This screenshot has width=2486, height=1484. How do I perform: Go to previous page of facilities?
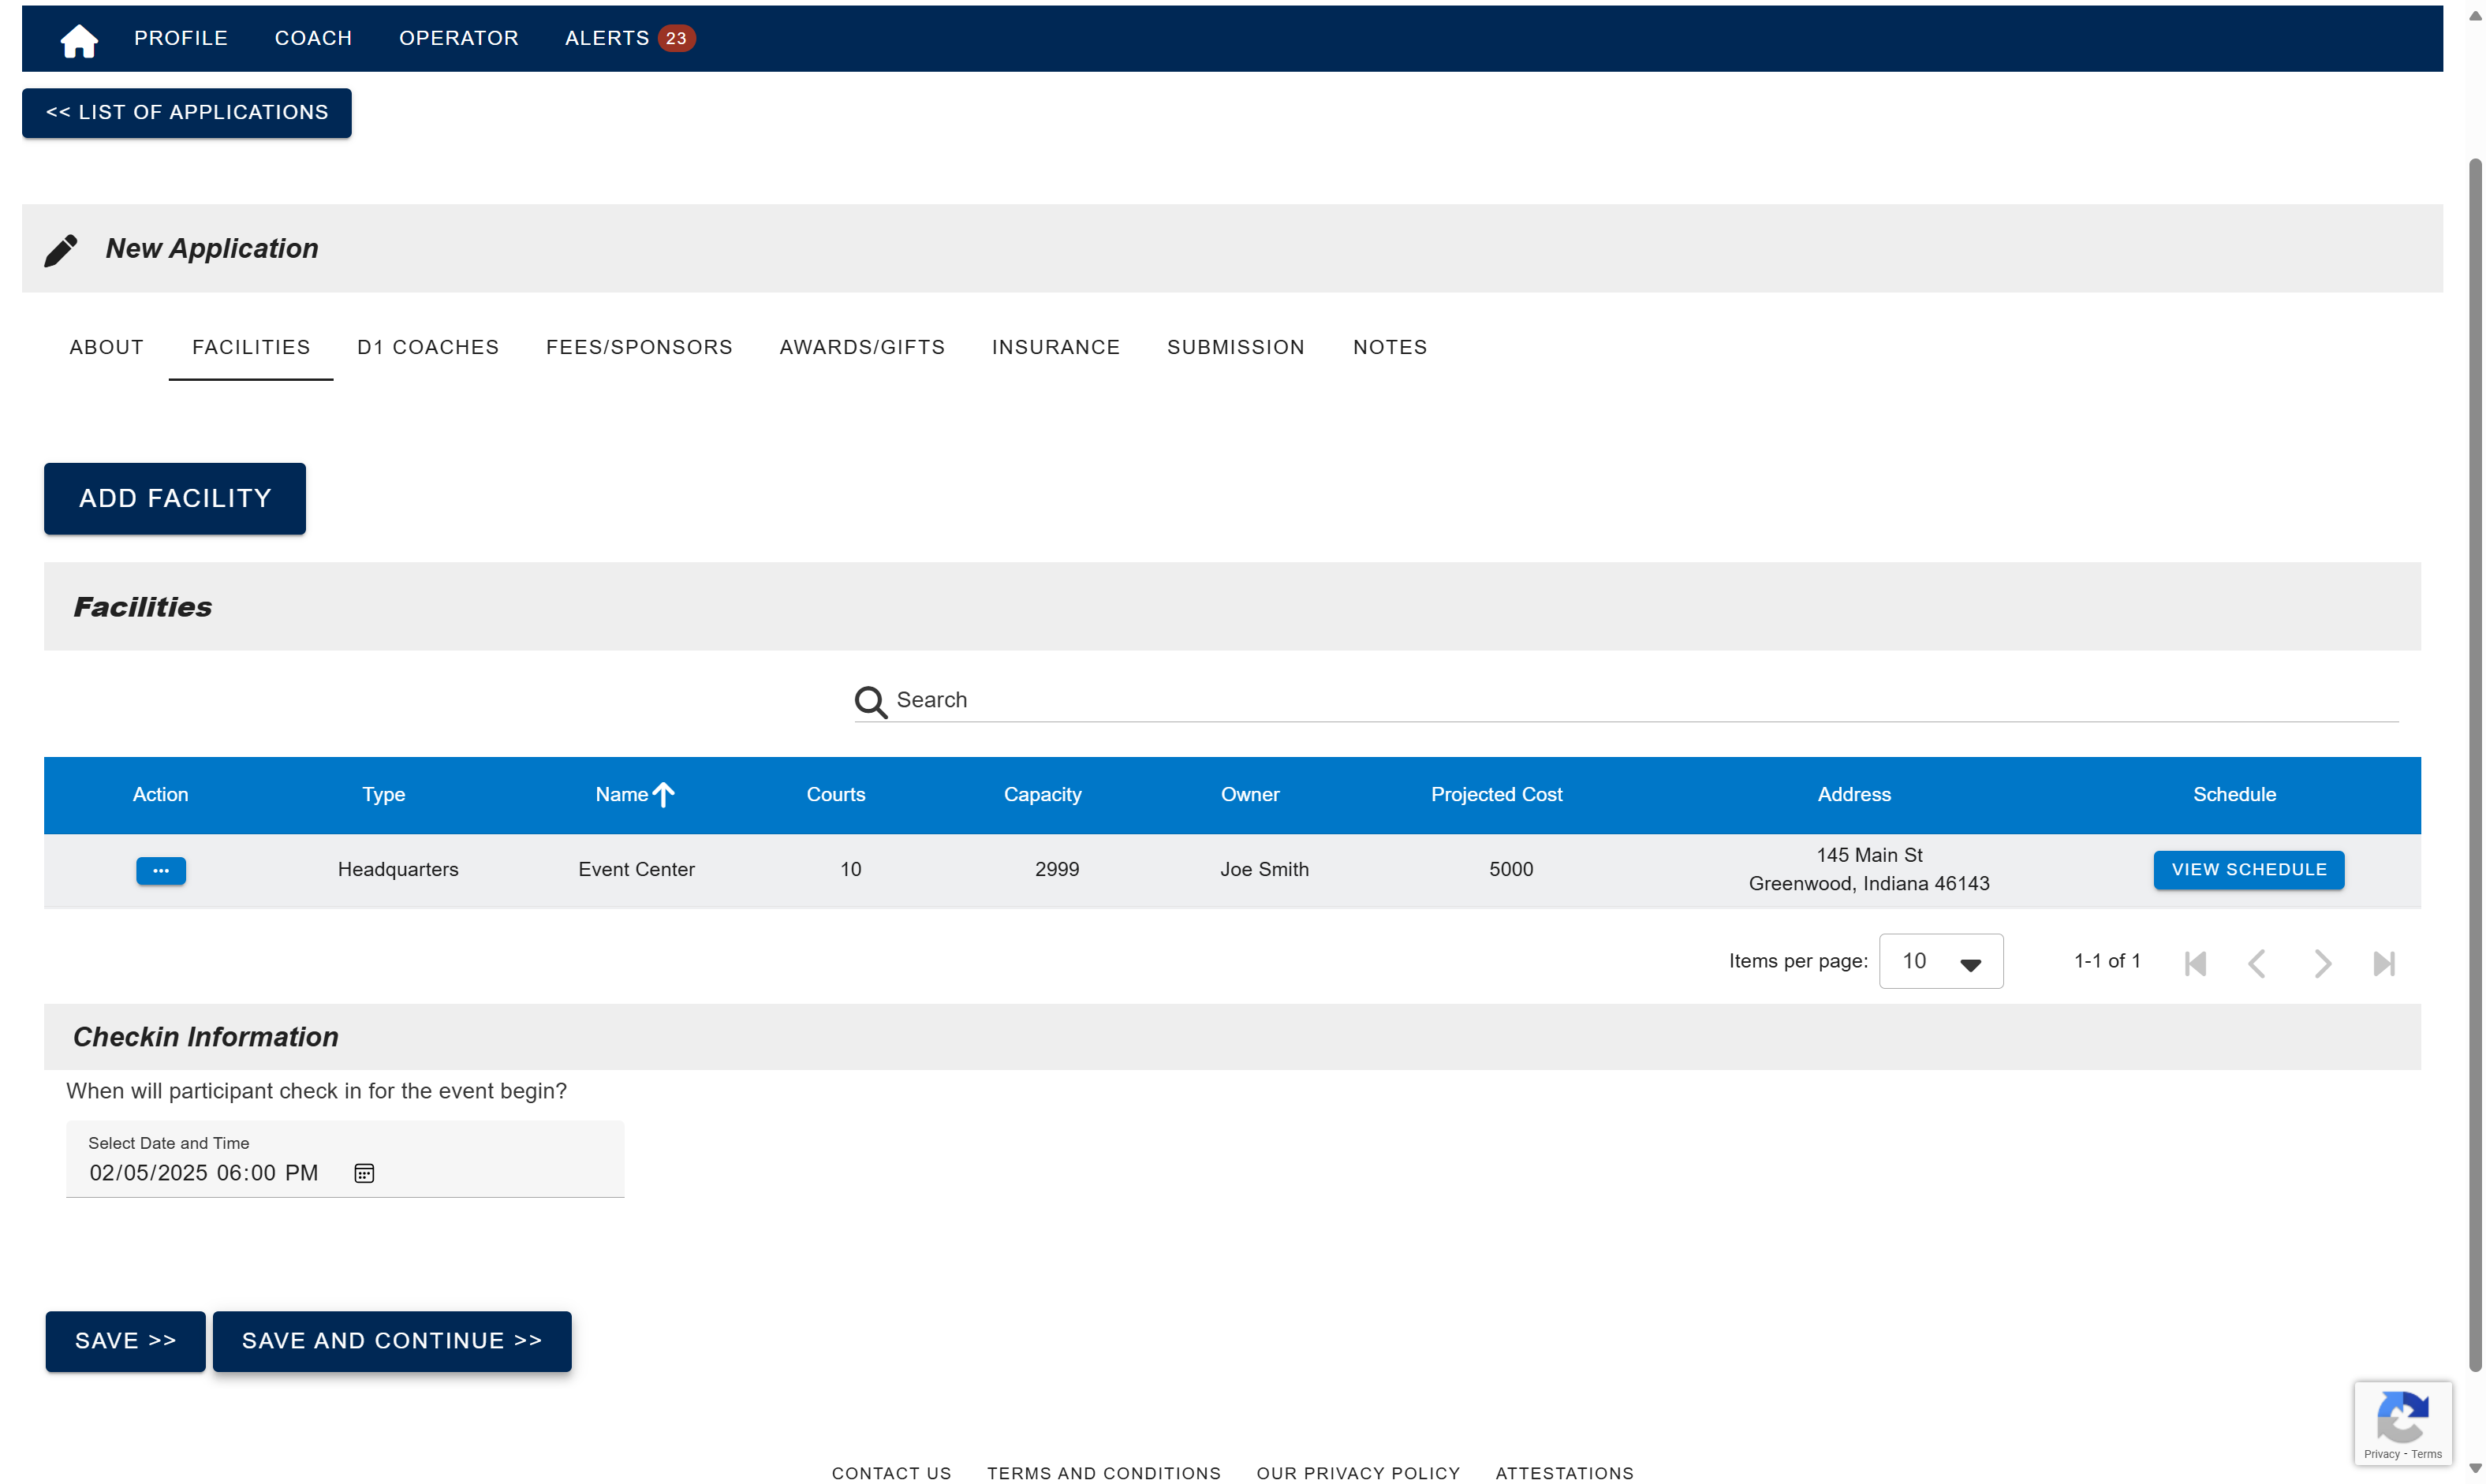[x=2257, y=963]
